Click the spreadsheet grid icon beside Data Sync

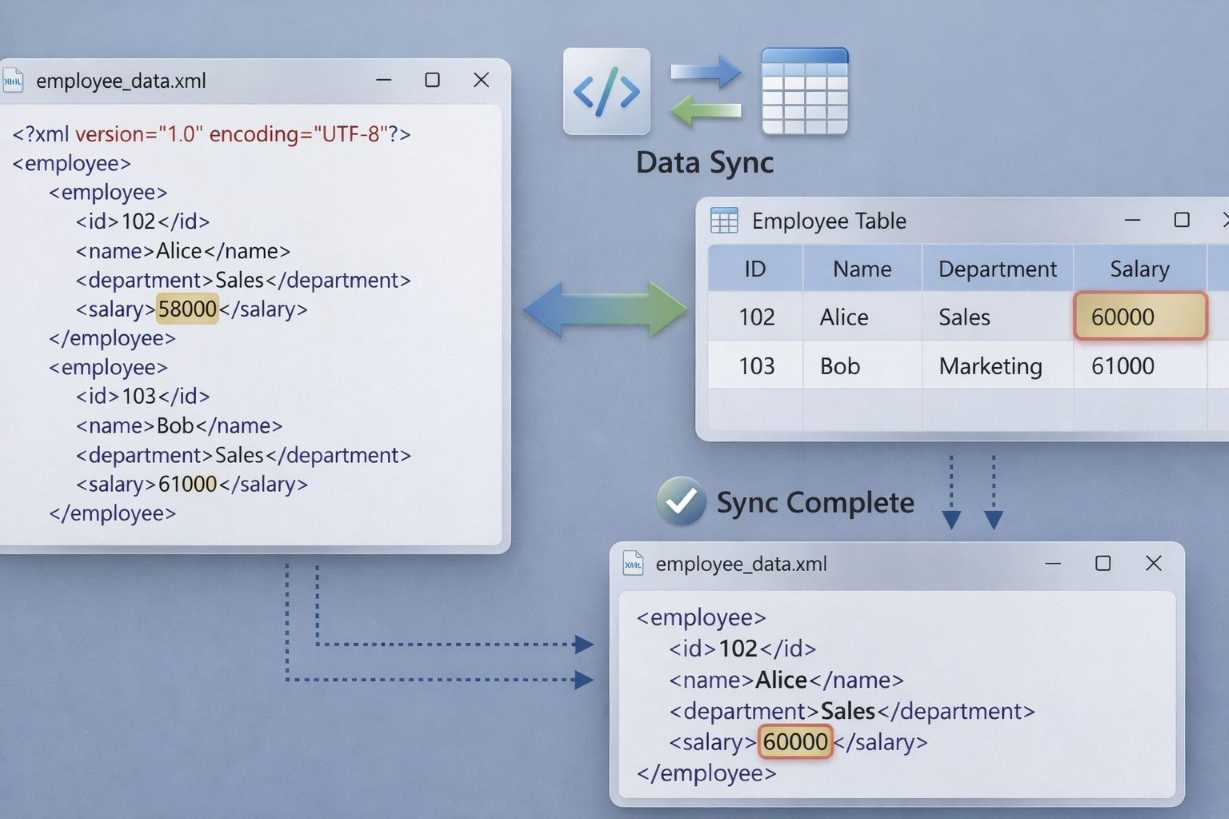[x=805, y=91]
